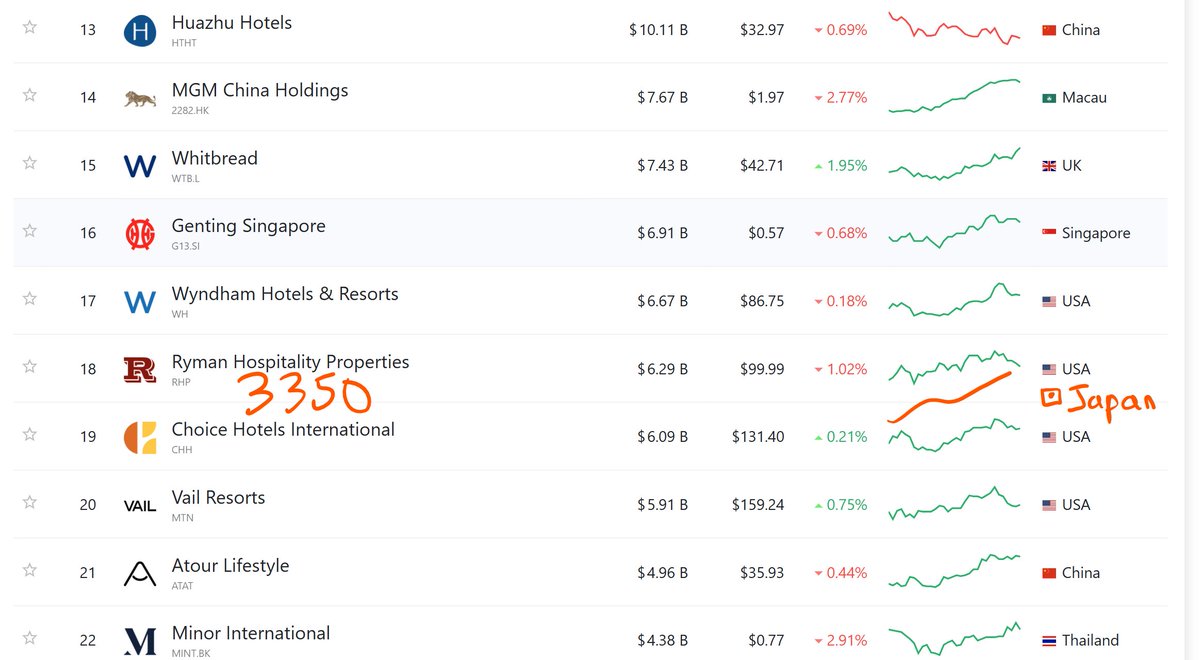Click the Thailand flag icon
The width and height of the screenshot is (1200, 660).
[1049, 641]
